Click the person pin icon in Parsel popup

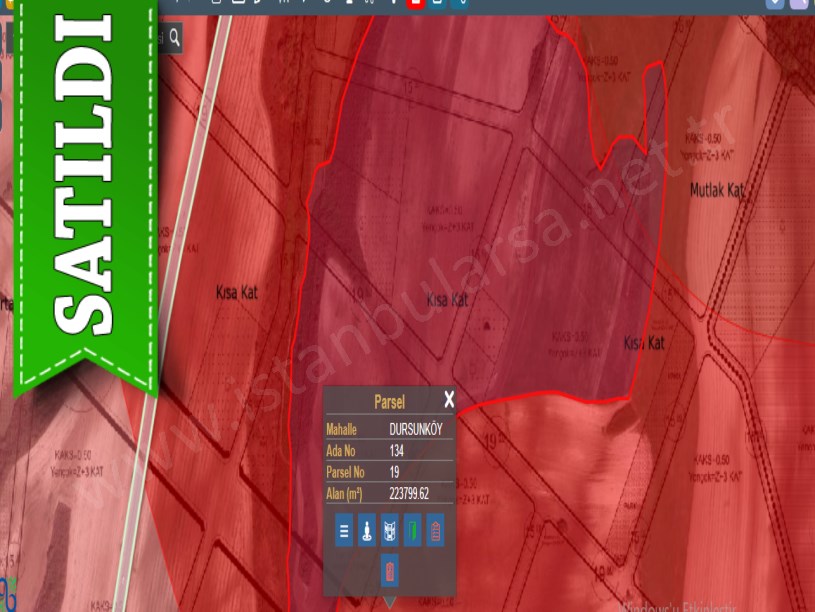(x=367, y=530)
